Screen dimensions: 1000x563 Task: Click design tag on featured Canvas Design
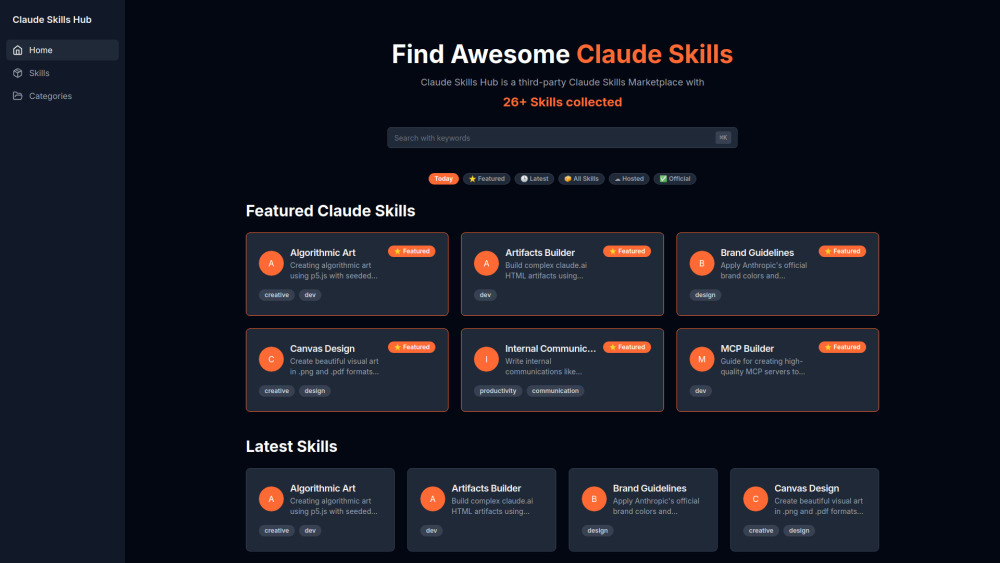pyautogui.click(x=314, y=391)
